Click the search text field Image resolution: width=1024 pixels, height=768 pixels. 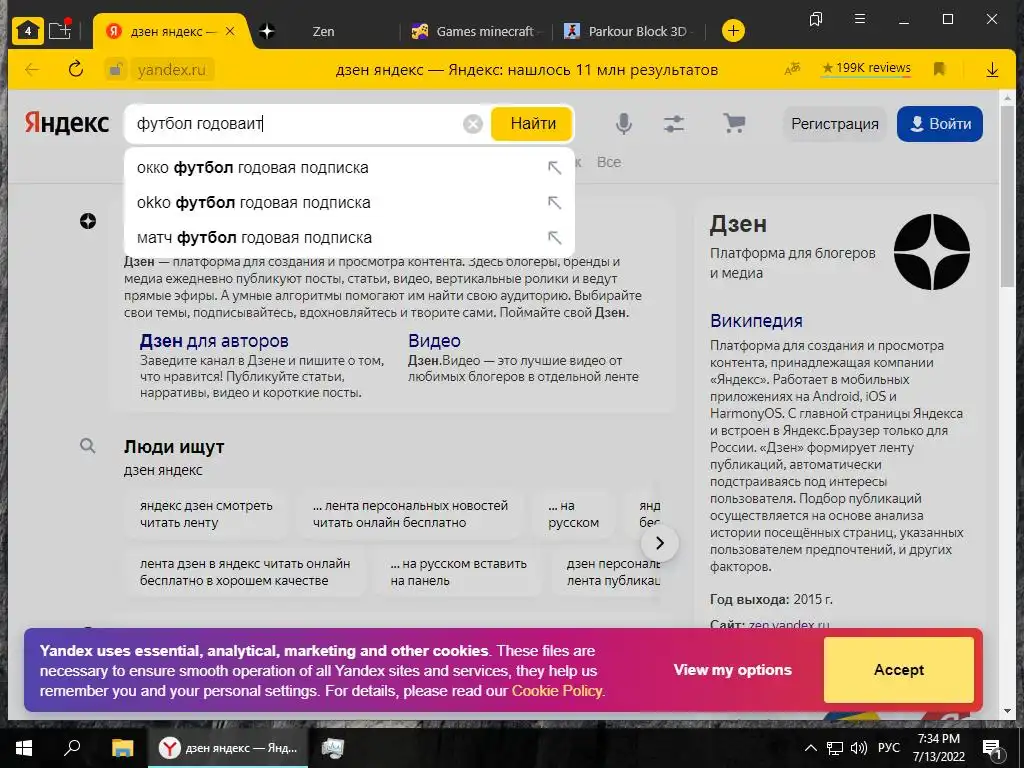pyautogui.click(x=295, y=123)
